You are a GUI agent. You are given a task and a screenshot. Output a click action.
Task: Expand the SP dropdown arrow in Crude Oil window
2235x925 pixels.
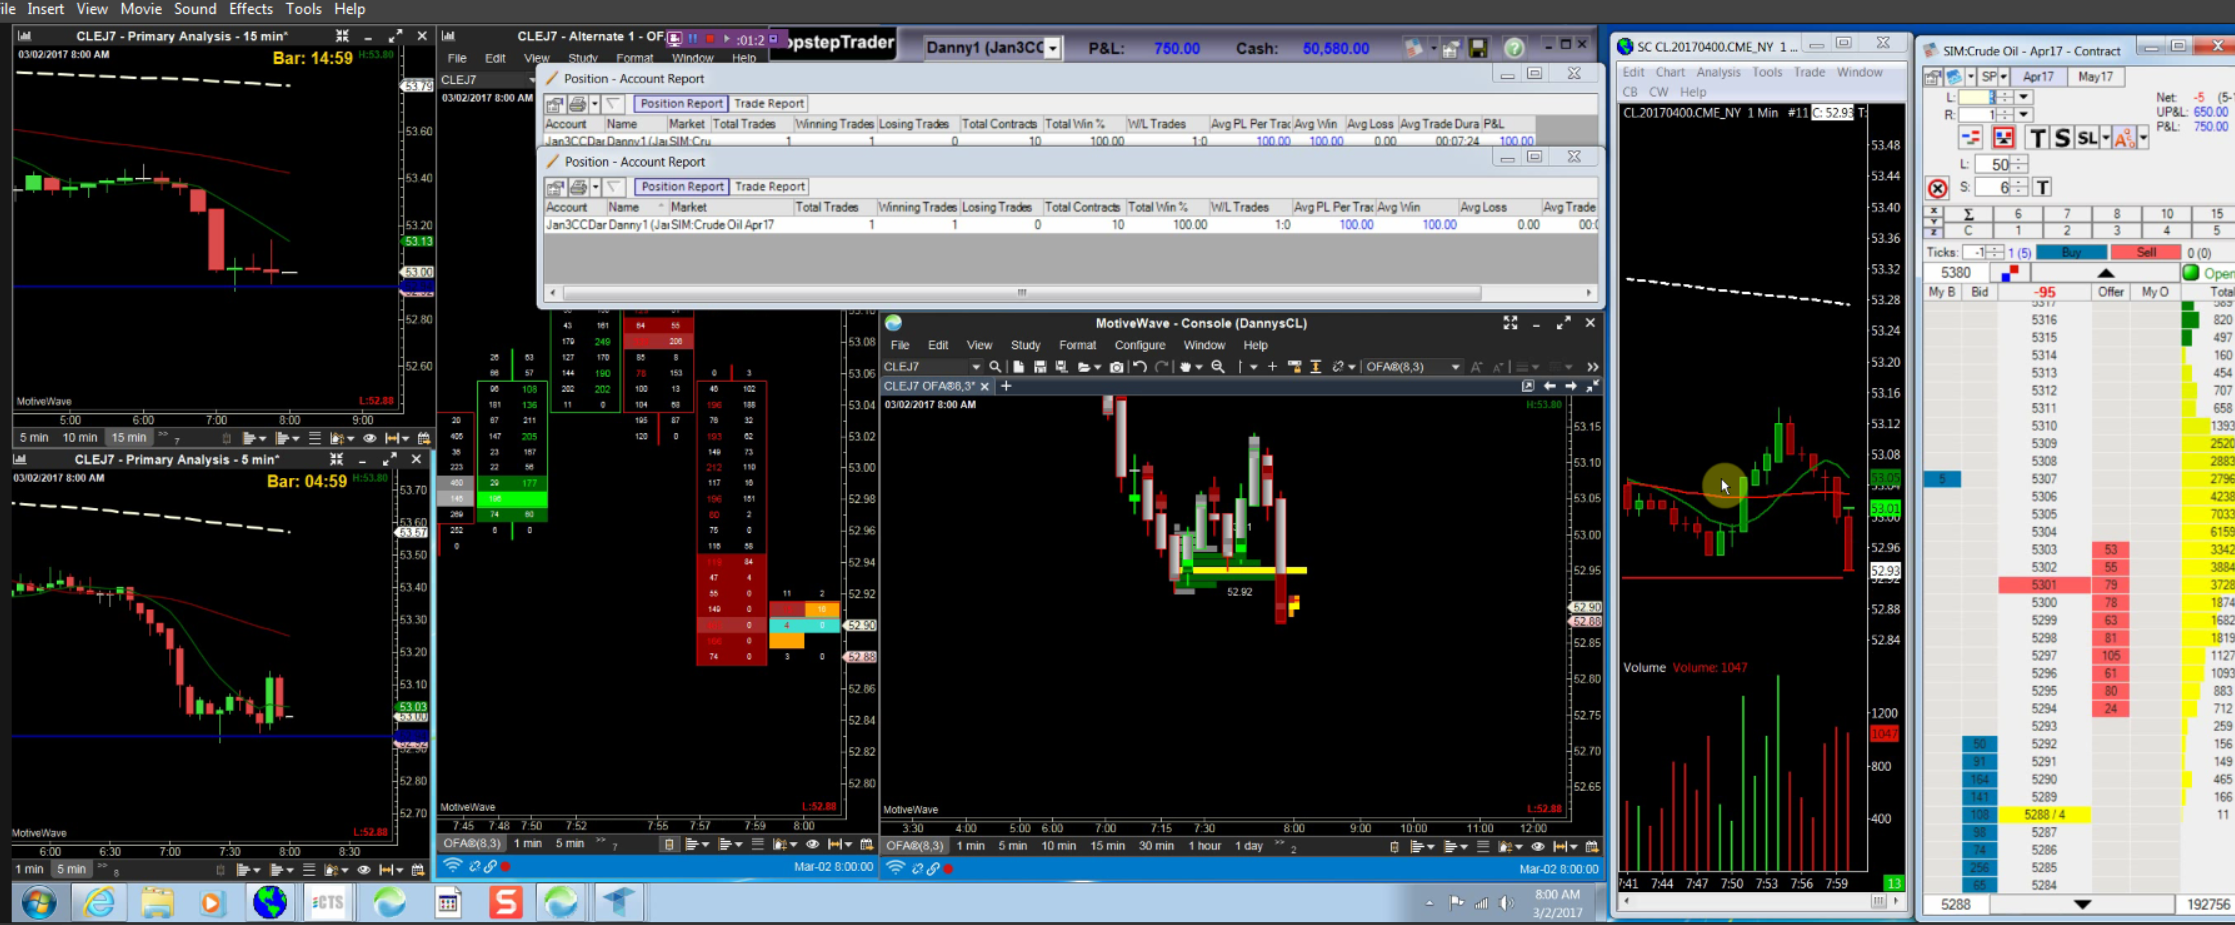click(x=2003, y=77)
